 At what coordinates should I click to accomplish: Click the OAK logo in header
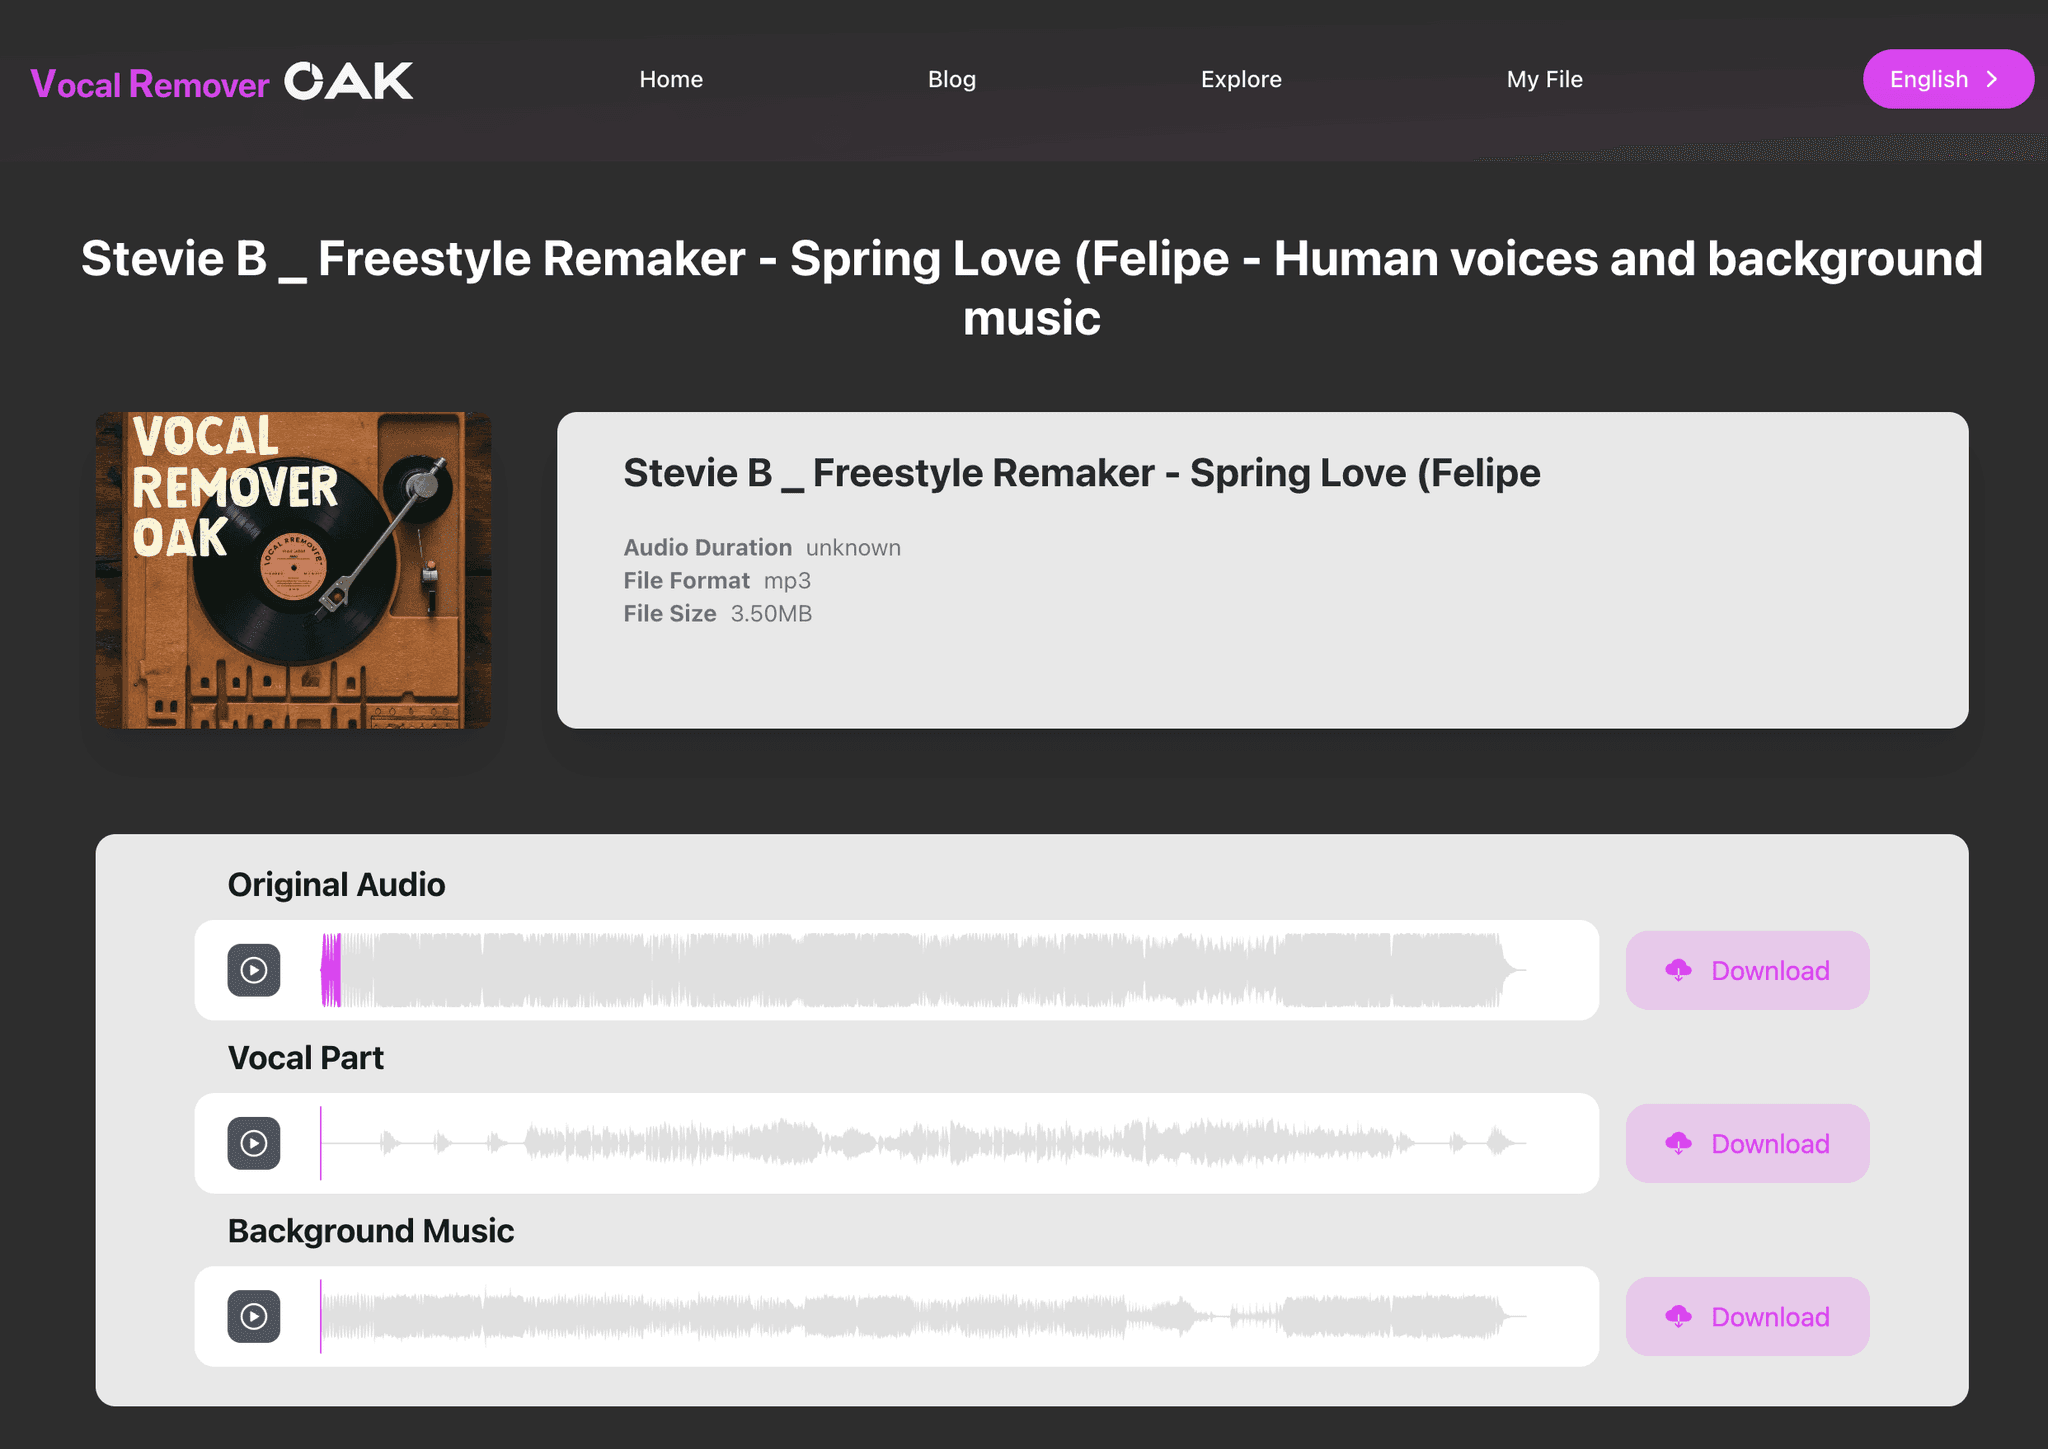[x=348, y=81]
